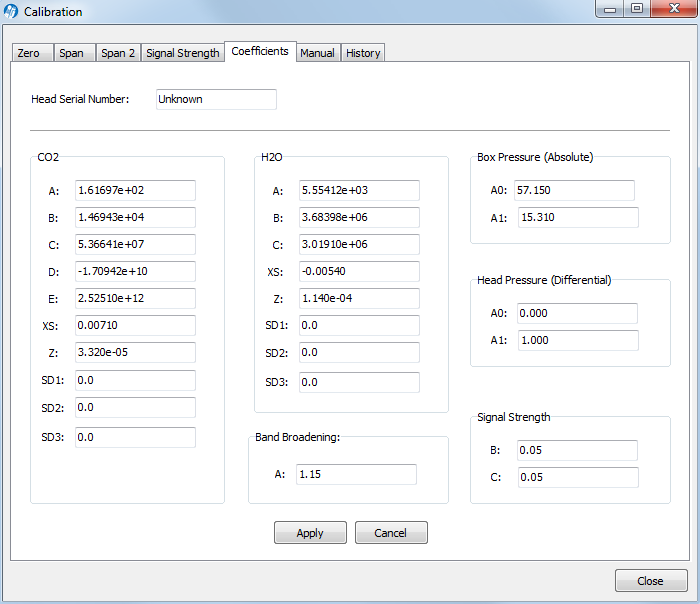Click the H2O SD3 field
Image resolution: width=700 pixels, height=604 pixels.
(x=359, y=383)
